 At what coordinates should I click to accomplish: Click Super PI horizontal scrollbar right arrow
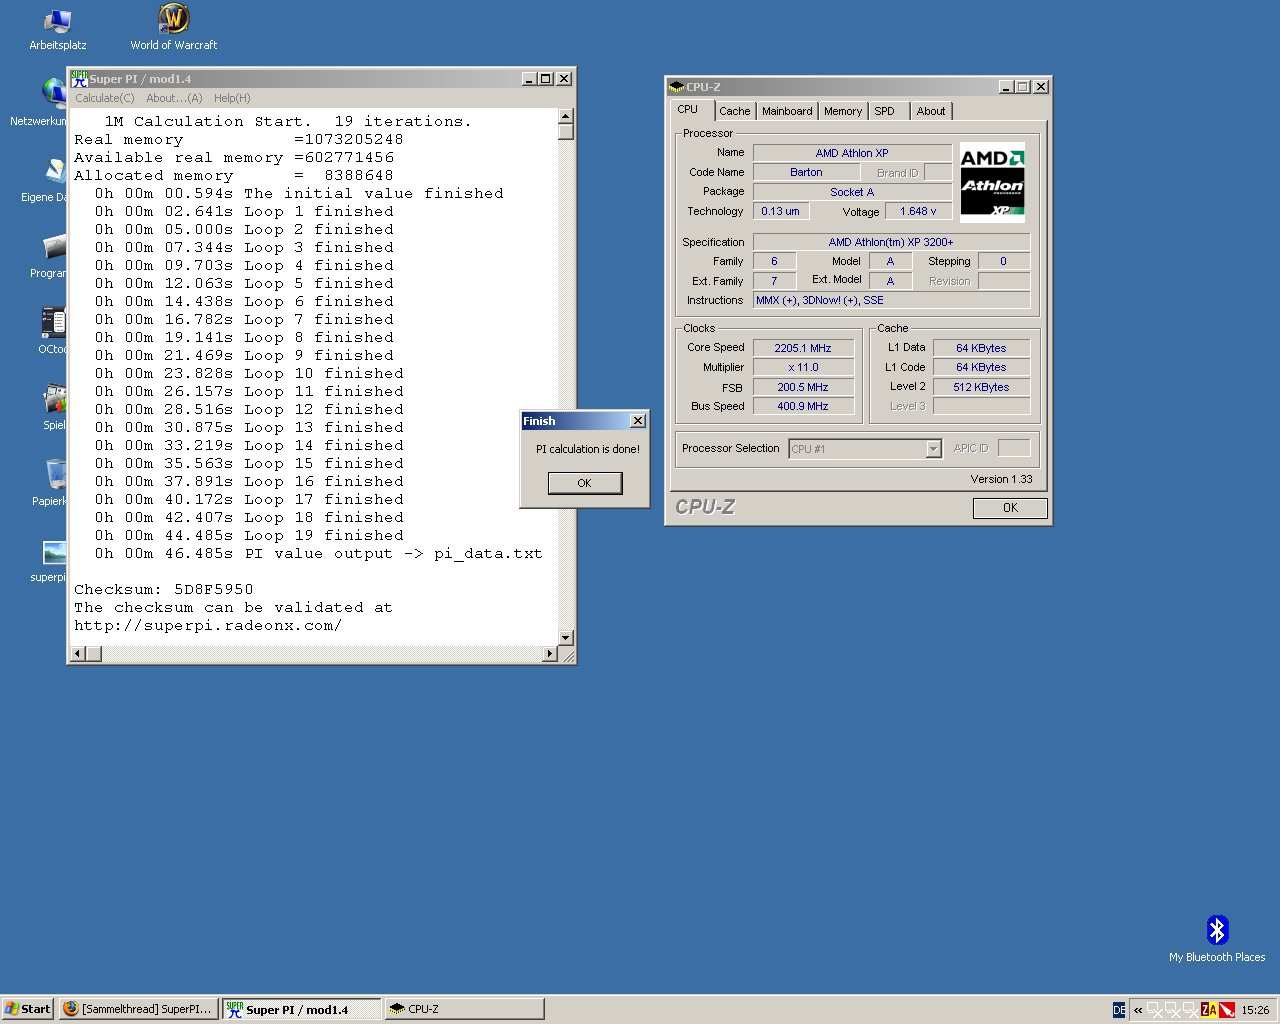549,654
